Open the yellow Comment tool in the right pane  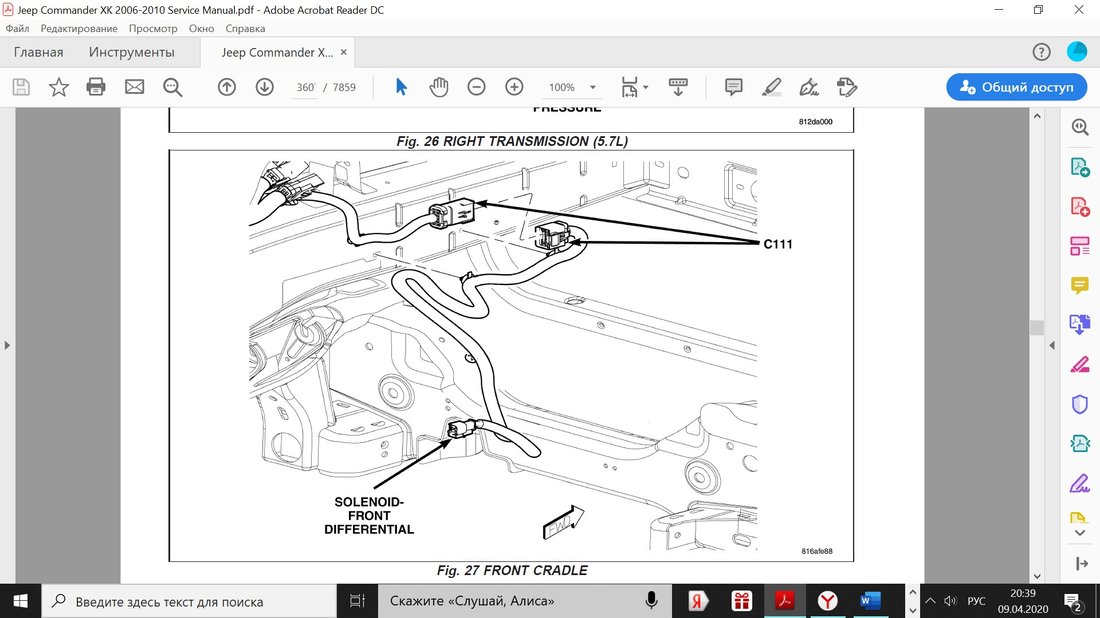tap(1080, 286)
